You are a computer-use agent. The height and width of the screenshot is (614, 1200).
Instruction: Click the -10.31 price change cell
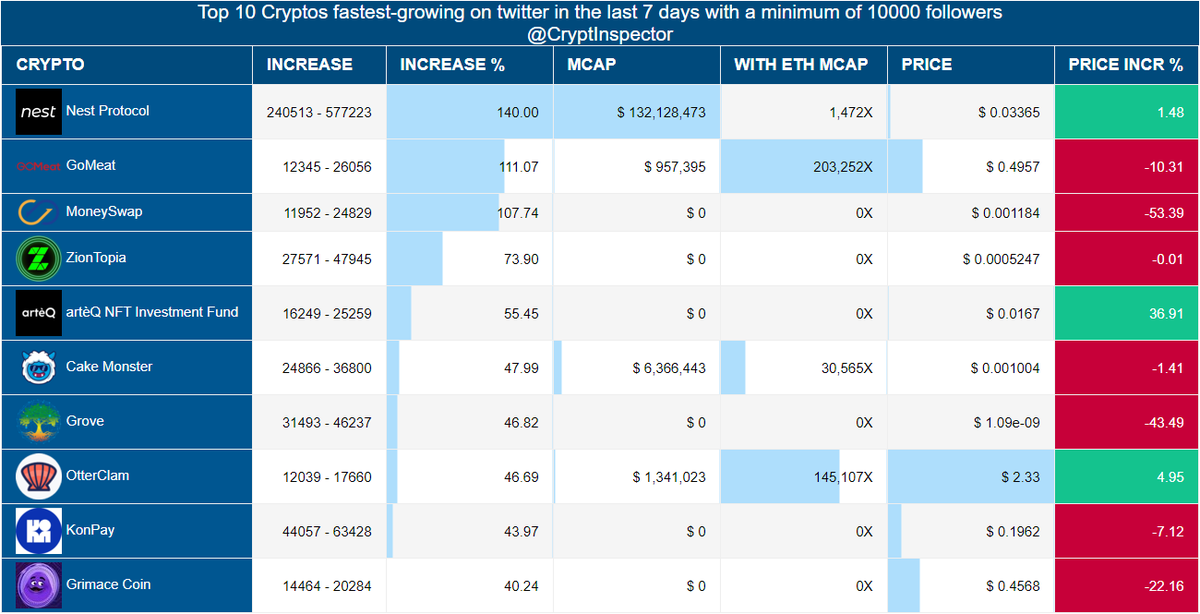[x=1127, y=167]
